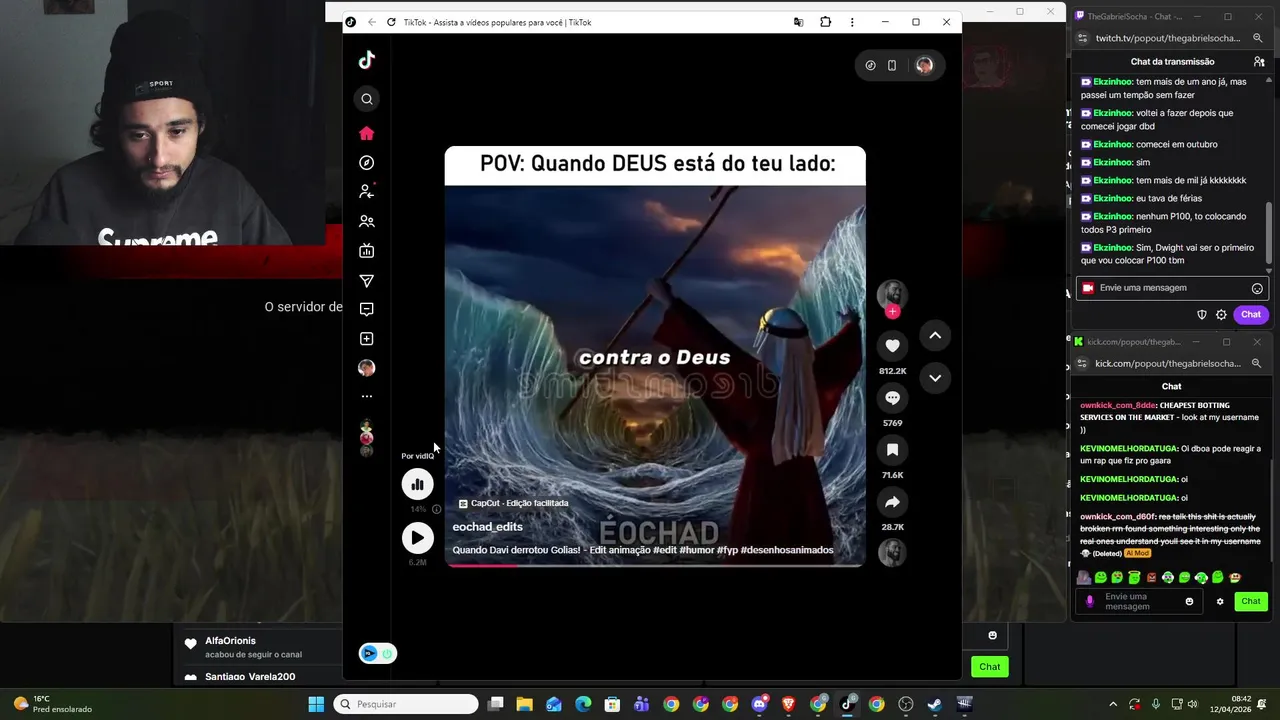Click the green Chat button in Kick window
Image resolution: width=1280 pixels, height=720 pixels.
(1251, 601)
